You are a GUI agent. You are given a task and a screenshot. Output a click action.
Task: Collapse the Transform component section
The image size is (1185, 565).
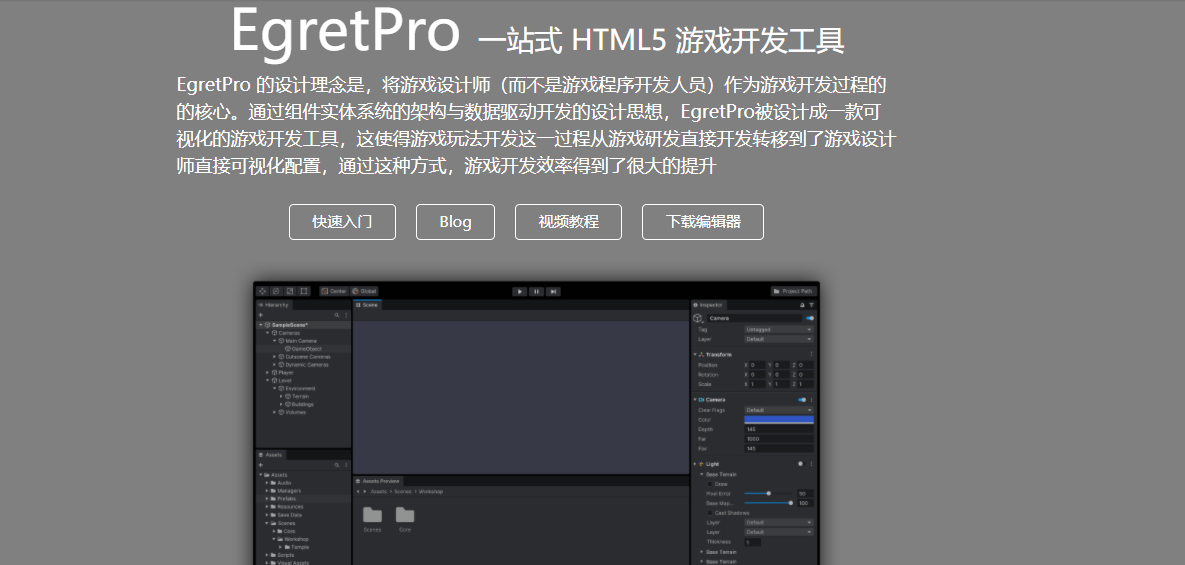[695, 354]
